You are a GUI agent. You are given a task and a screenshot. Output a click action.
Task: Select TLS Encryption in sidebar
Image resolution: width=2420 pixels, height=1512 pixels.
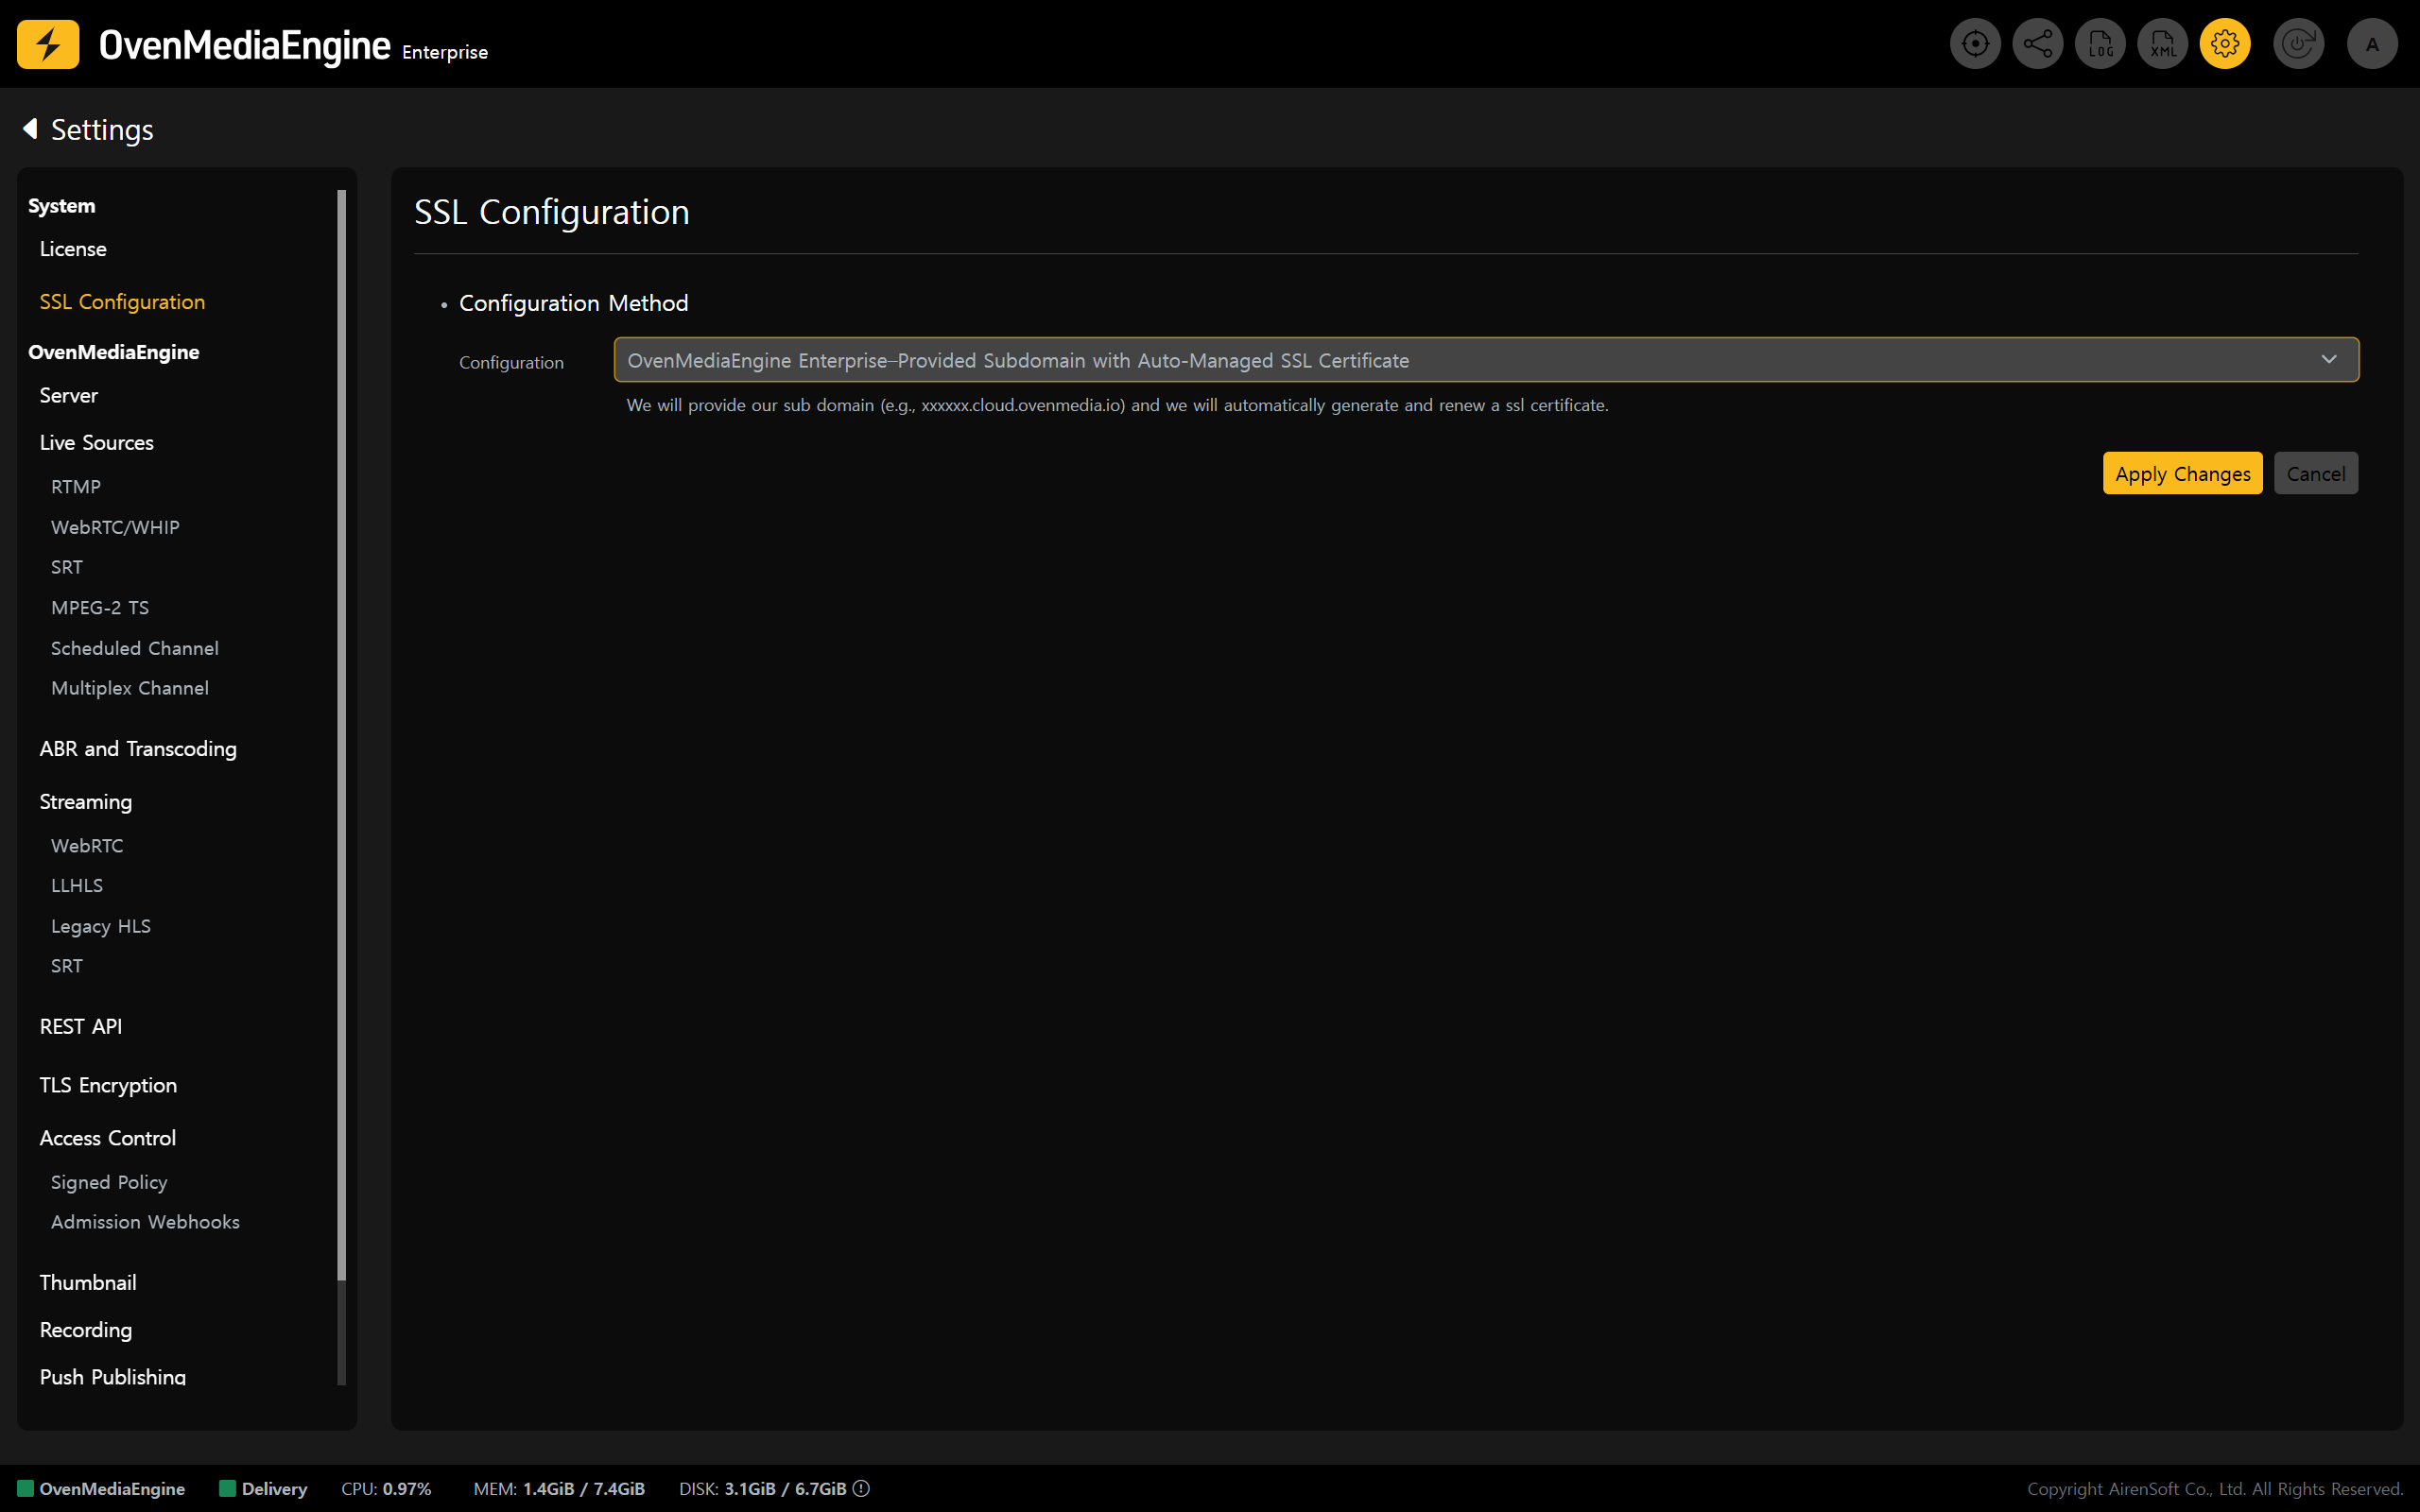click(108, 1085)
